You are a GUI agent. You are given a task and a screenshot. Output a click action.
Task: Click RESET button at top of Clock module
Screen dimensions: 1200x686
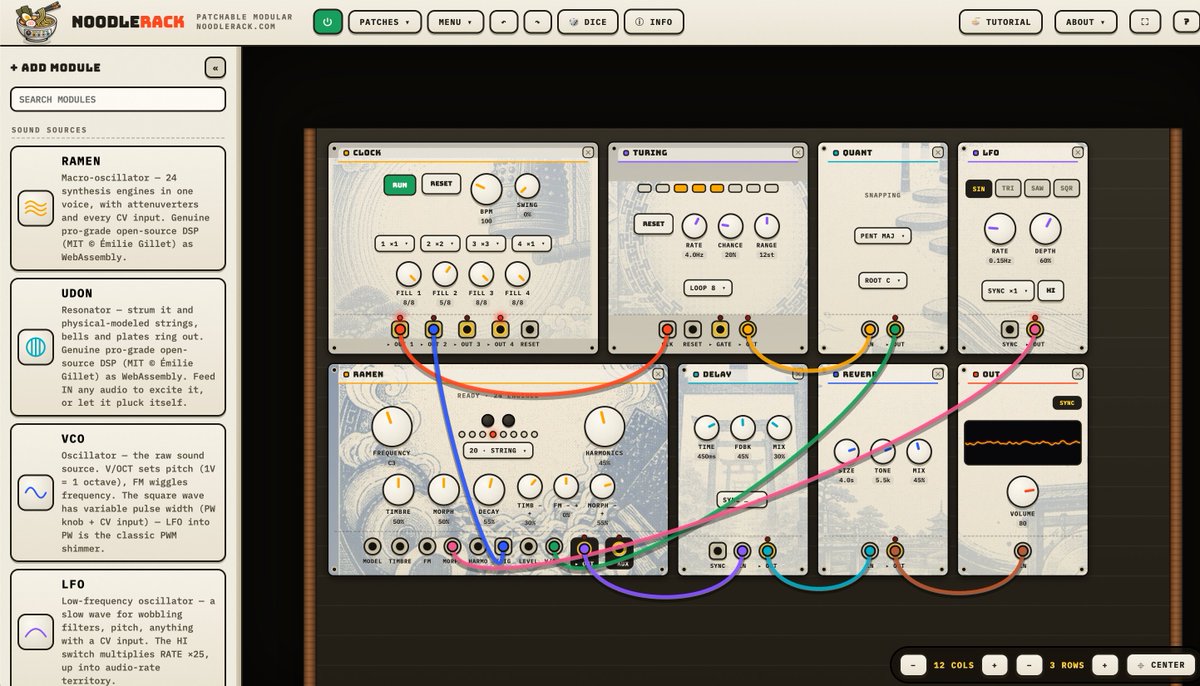coord(441,184)
